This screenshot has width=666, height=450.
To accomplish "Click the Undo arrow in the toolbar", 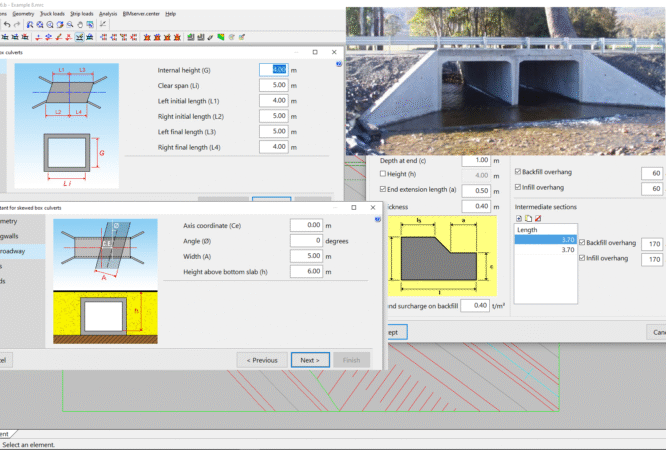I will click(7, 24).
